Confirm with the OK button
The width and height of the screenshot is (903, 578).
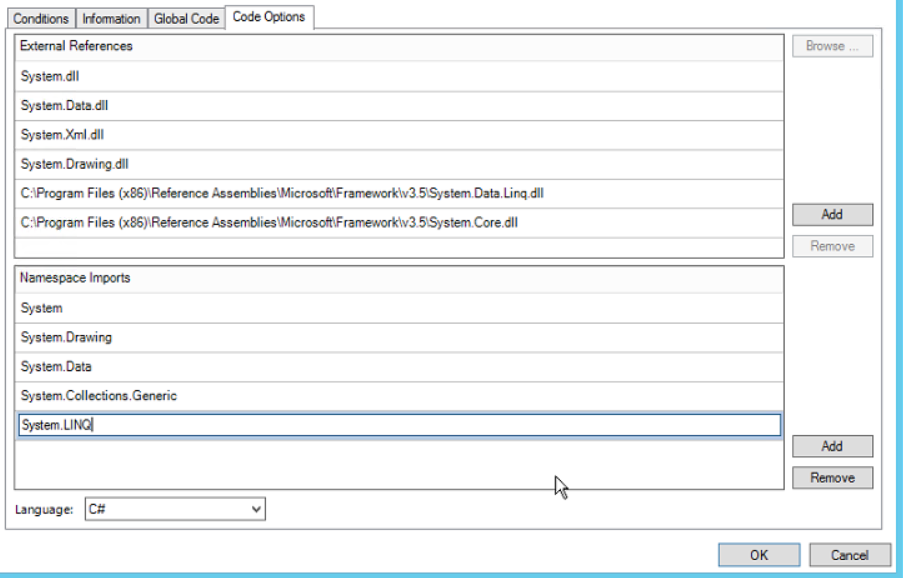coord(759,555)
